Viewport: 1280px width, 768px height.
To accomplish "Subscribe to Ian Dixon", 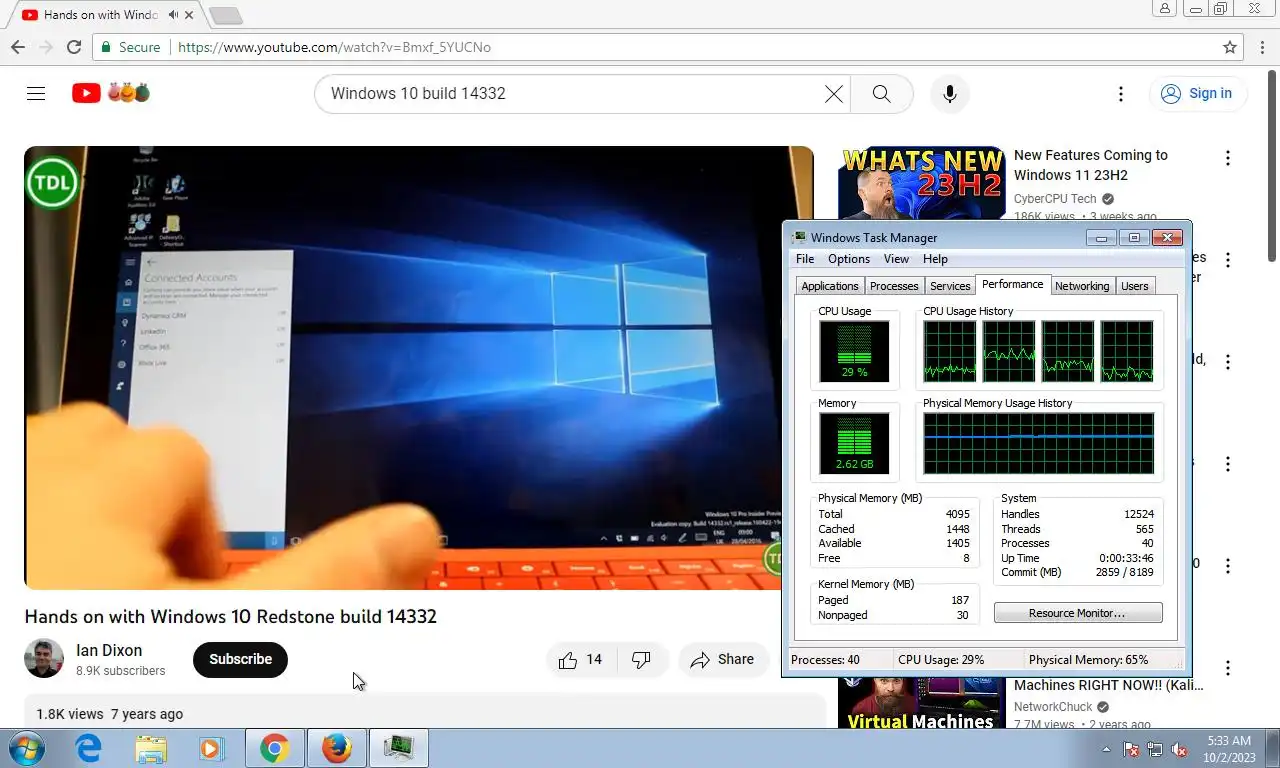I will coord(240,659).
